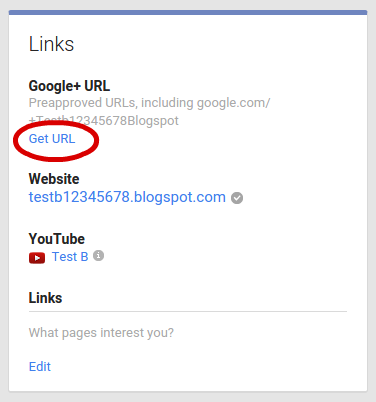
Task: Select the Website heading
Action: [x=54, y=179]
